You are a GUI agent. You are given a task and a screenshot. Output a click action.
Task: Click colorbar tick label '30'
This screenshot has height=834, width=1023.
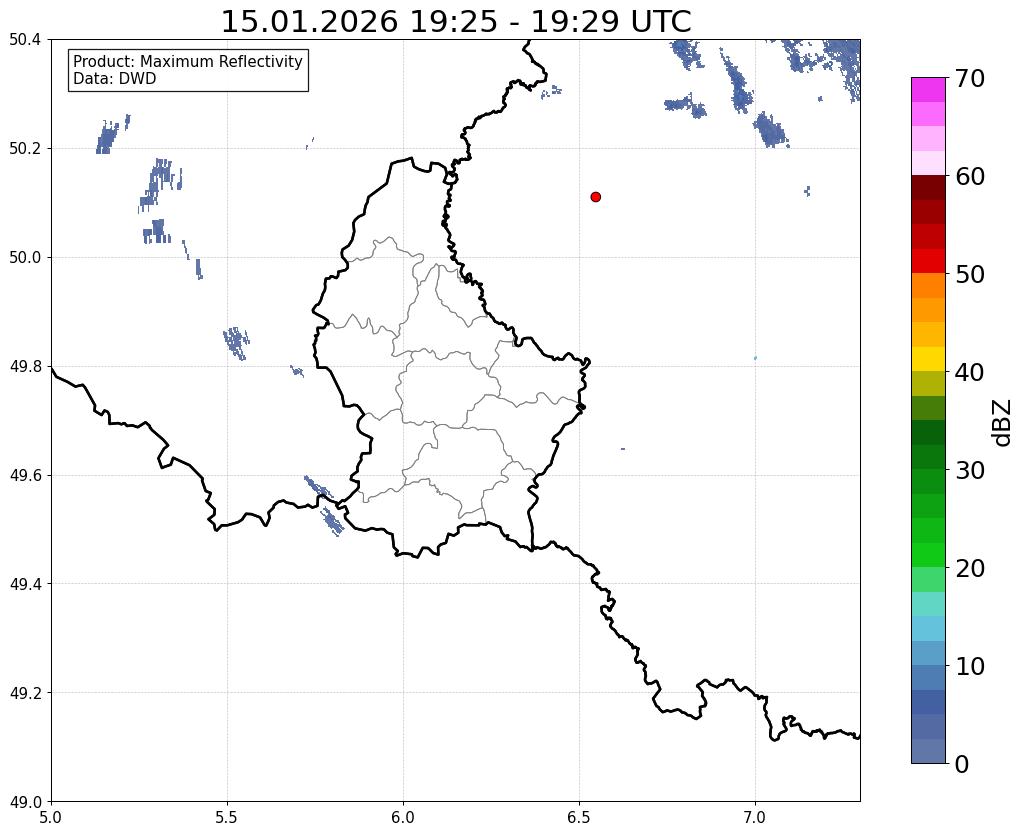(x=970, y=470)
